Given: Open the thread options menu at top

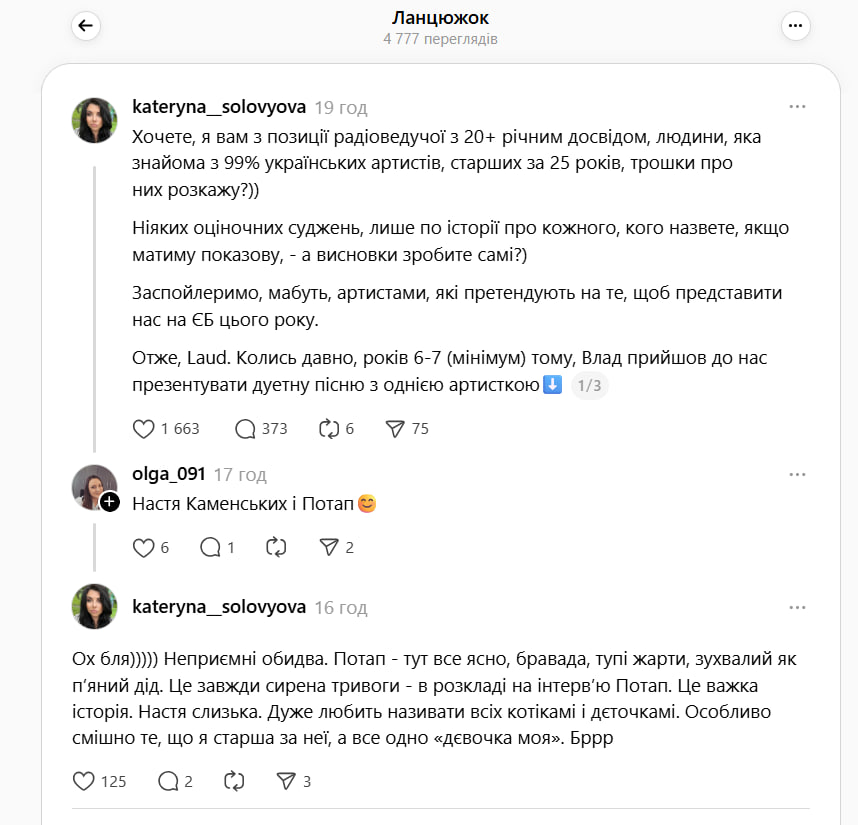Looking at the screenshot, I should 795,27.
